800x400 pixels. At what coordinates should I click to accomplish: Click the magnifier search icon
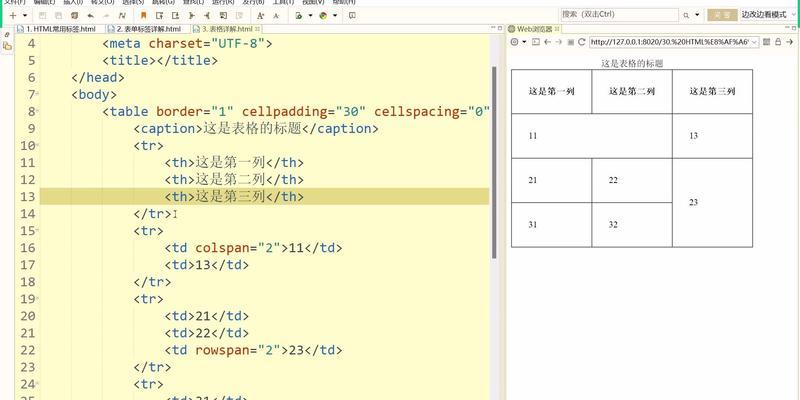pos(686,15)
